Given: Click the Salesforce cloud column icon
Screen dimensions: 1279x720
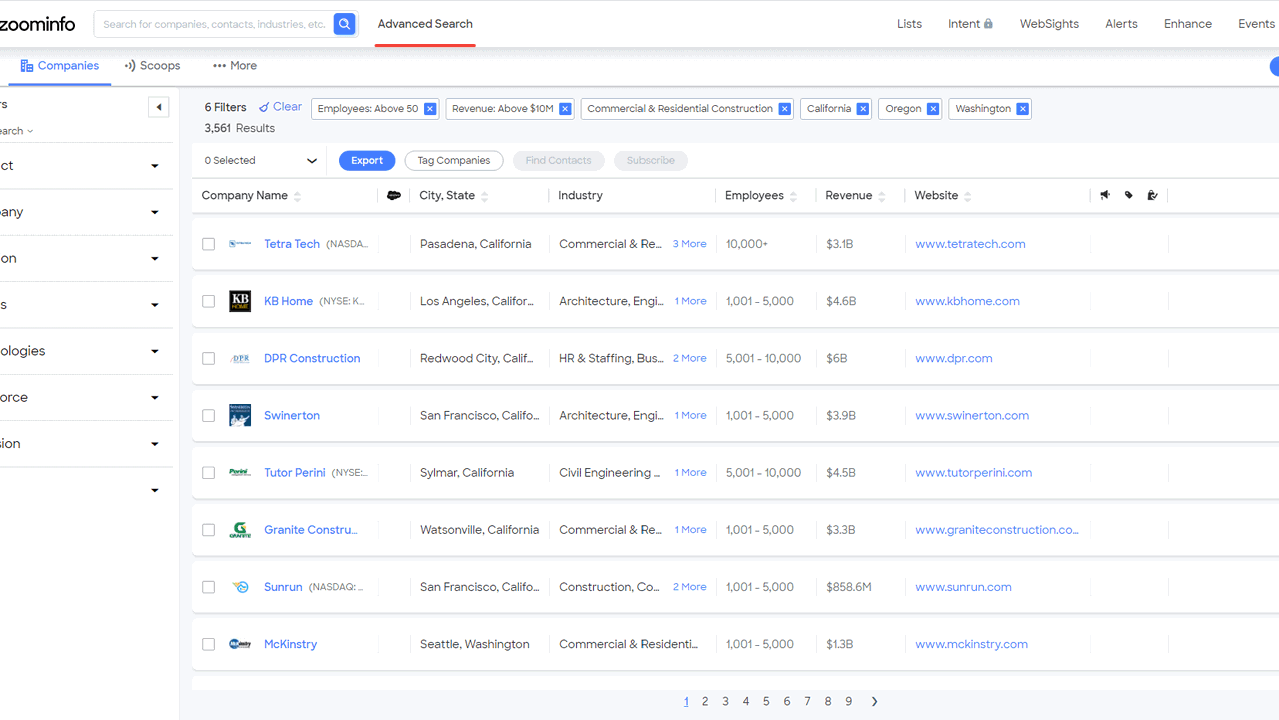Looking at the screenshot, I should coord(394,196).
